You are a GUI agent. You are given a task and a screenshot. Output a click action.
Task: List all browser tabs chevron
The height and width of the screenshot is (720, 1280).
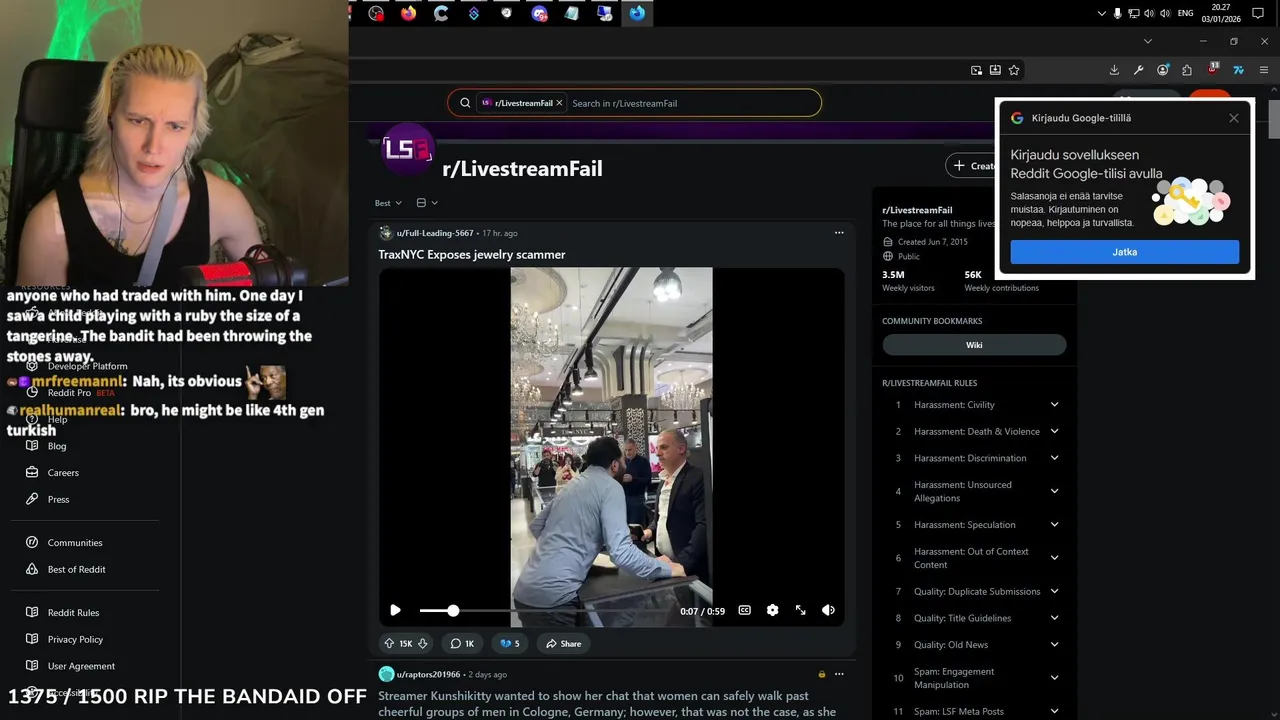pos(1148,41)
